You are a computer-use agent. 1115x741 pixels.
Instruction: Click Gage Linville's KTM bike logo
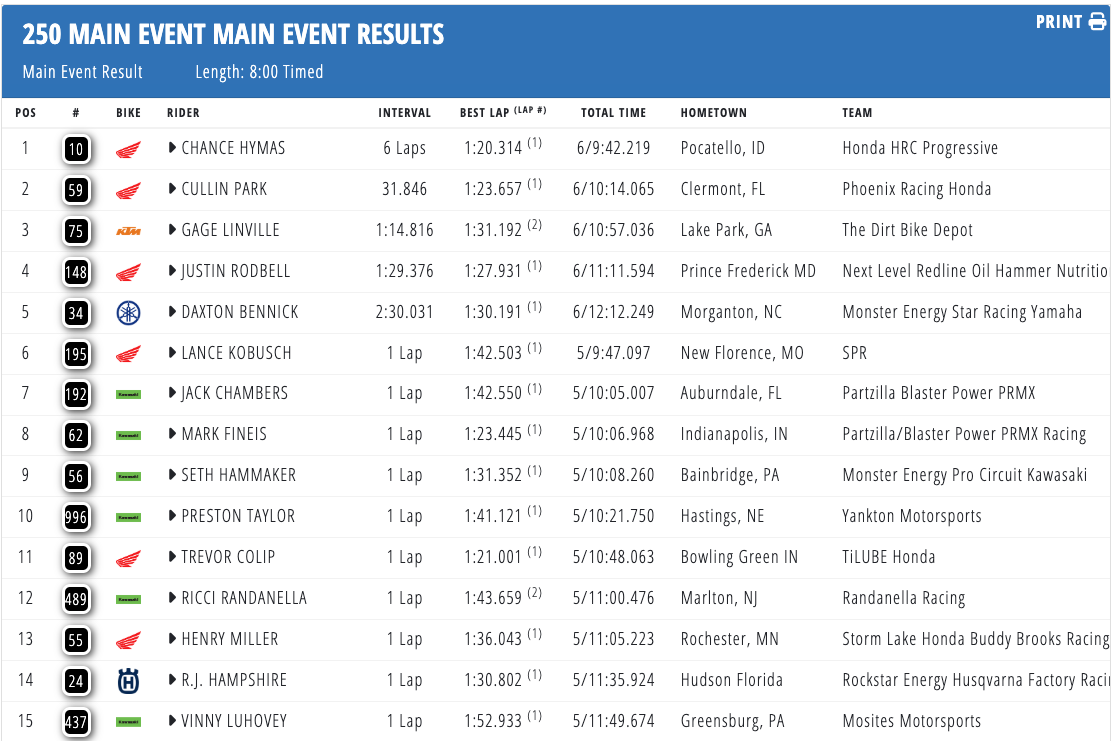128,231
